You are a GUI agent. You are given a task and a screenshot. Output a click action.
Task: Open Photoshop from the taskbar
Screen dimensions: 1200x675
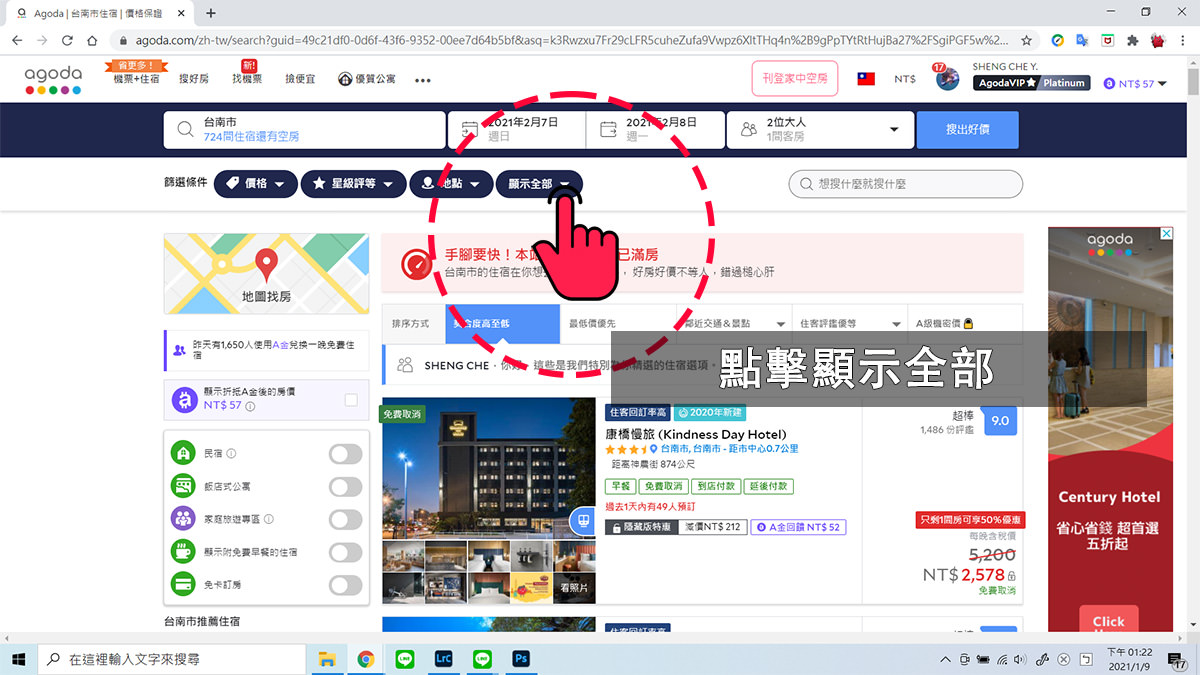tap(520, 659)
